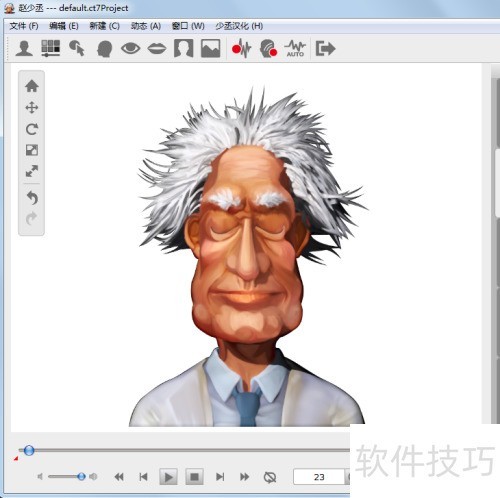Open the 动态 (A) menu
Image resolution: width=500 pixels, height=498 pixels.
pyautogui.click(x=146, y=26)
